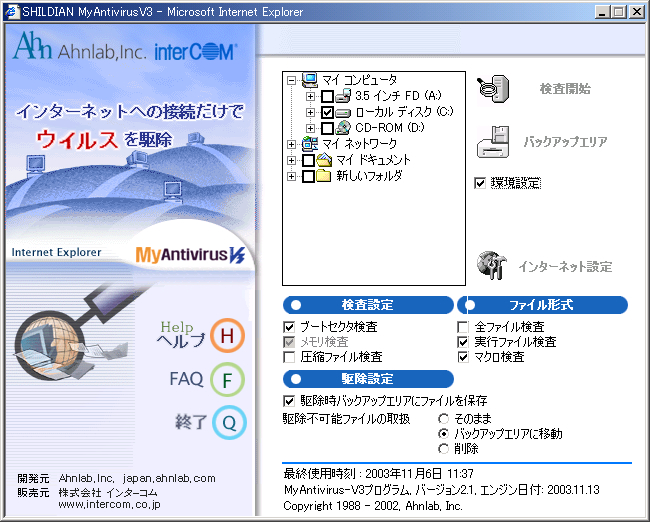Check the 新しいフォルダ checkbox

click(308, 176)
